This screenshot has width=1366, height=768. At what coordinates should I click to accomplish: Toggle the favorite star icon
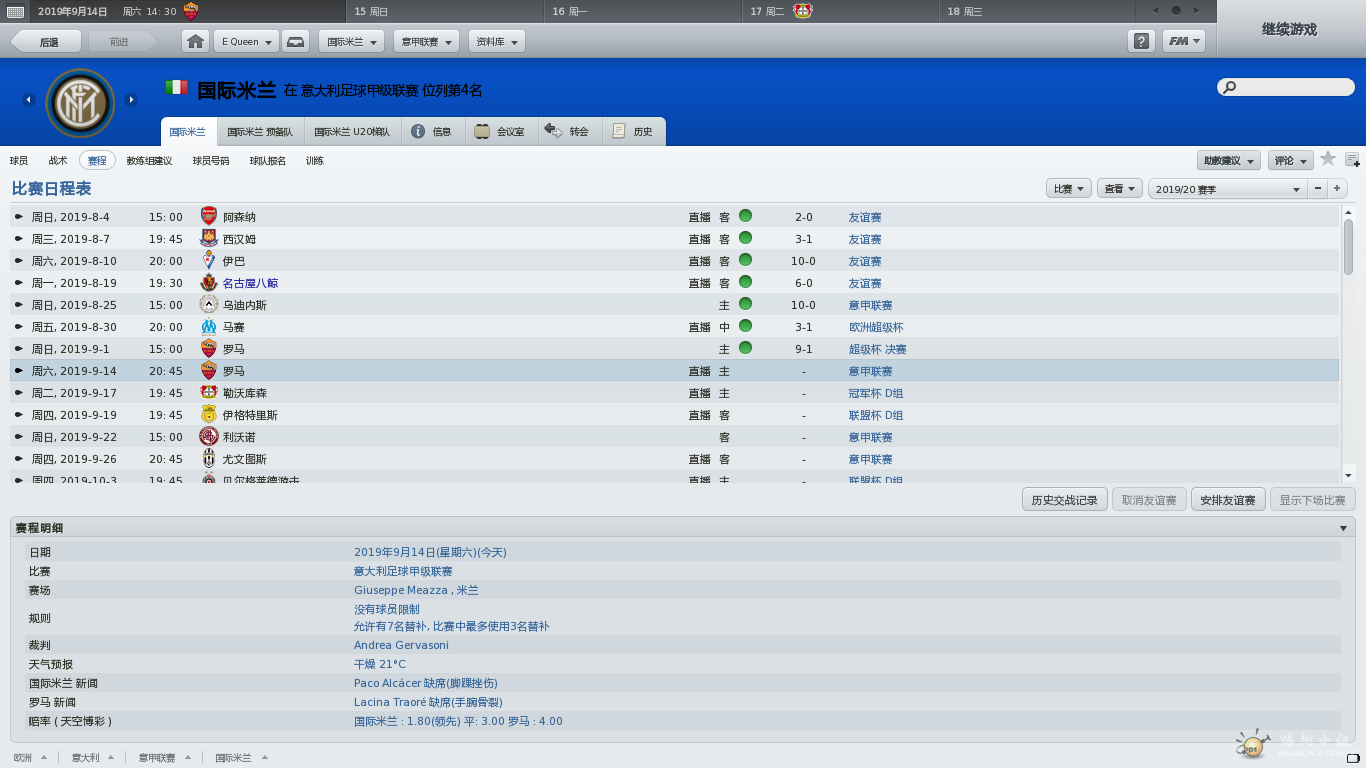click(1328, 159)
